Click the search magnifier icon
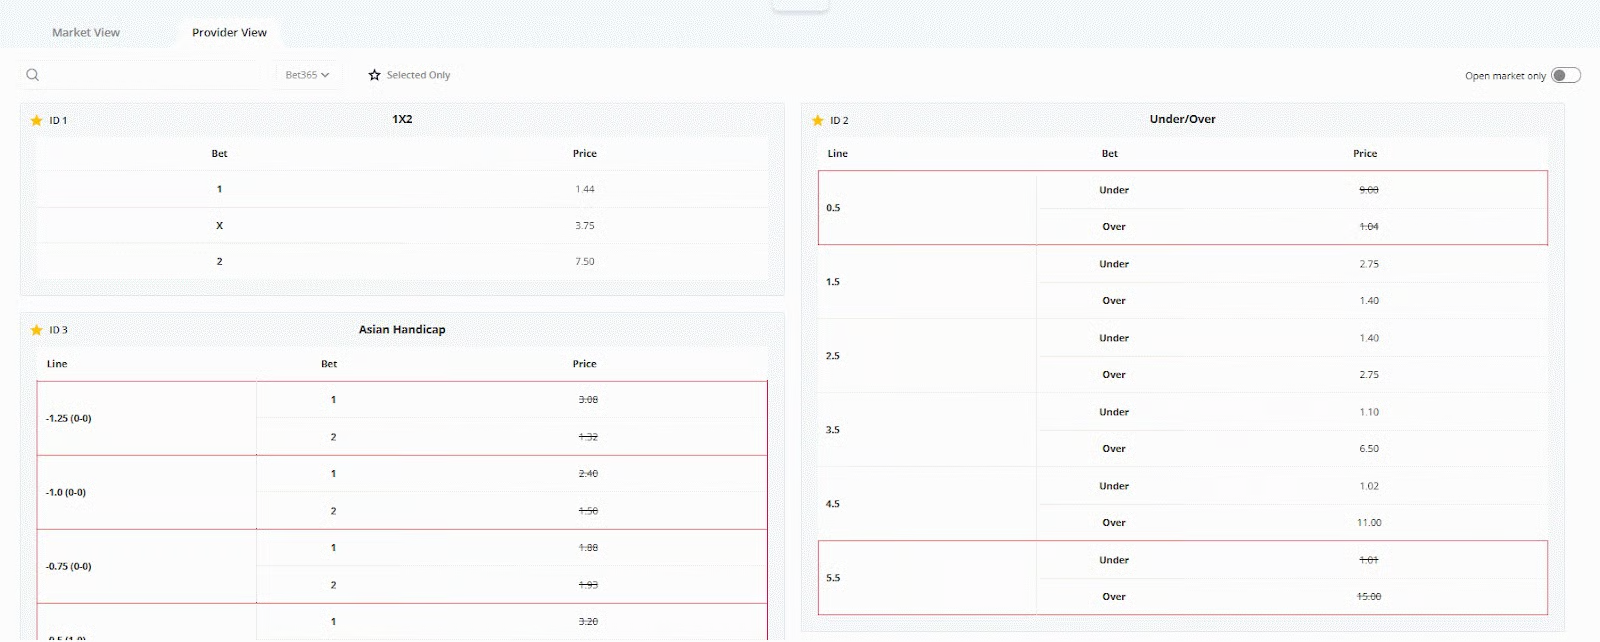Screen dimensions: 1600x642 [x=33, y=75]
